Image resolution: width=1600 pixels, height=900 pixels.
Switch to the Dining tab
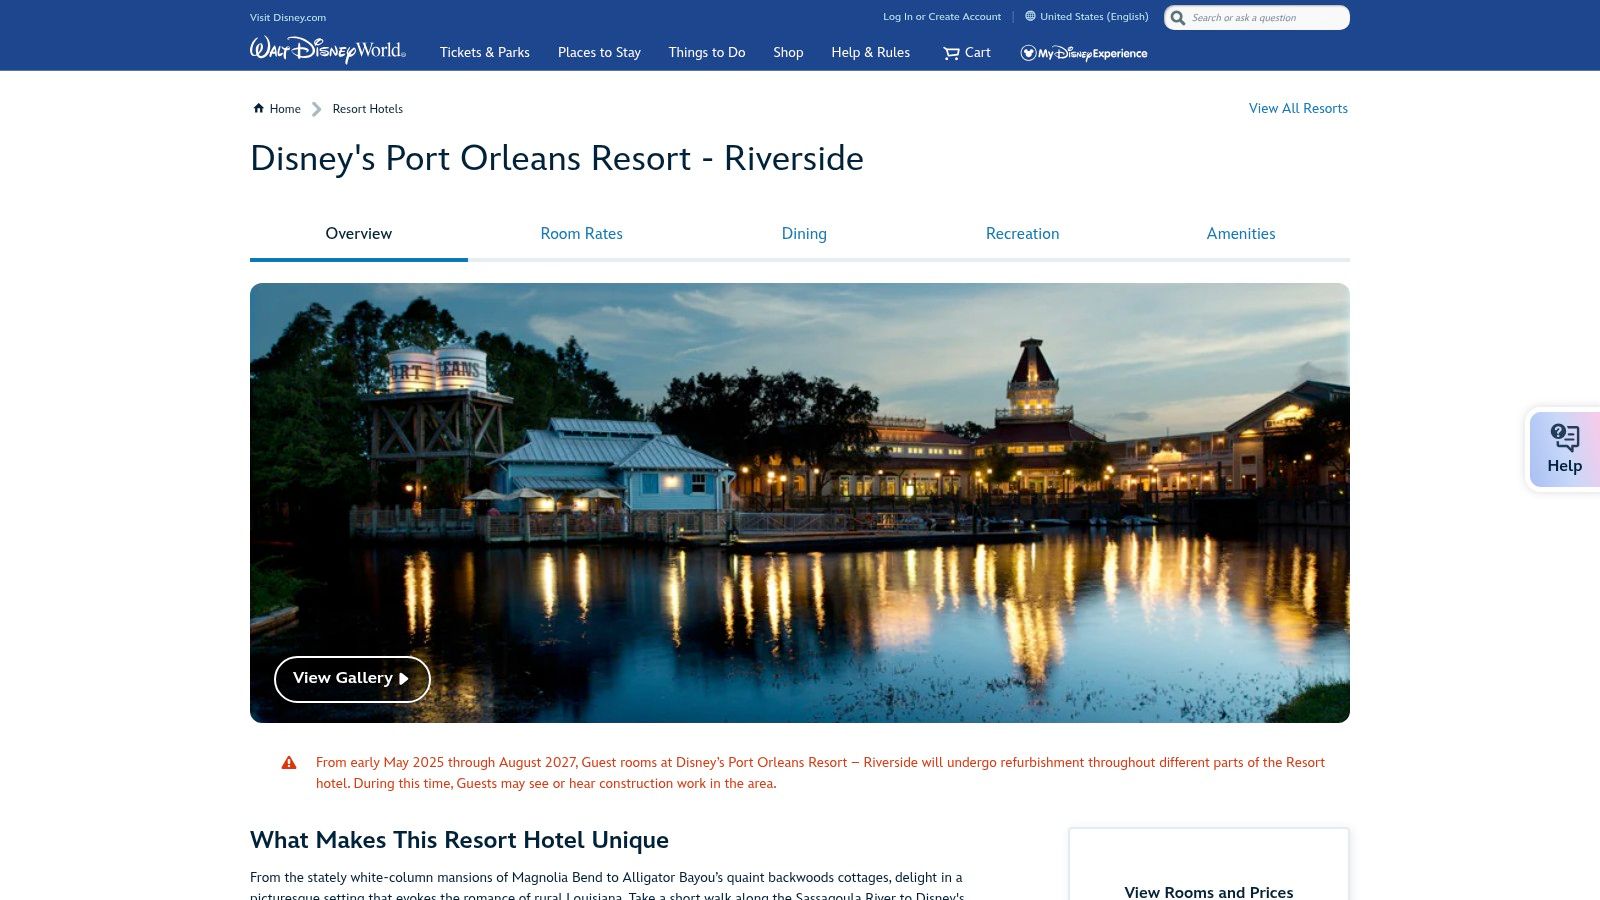[804, 233]
